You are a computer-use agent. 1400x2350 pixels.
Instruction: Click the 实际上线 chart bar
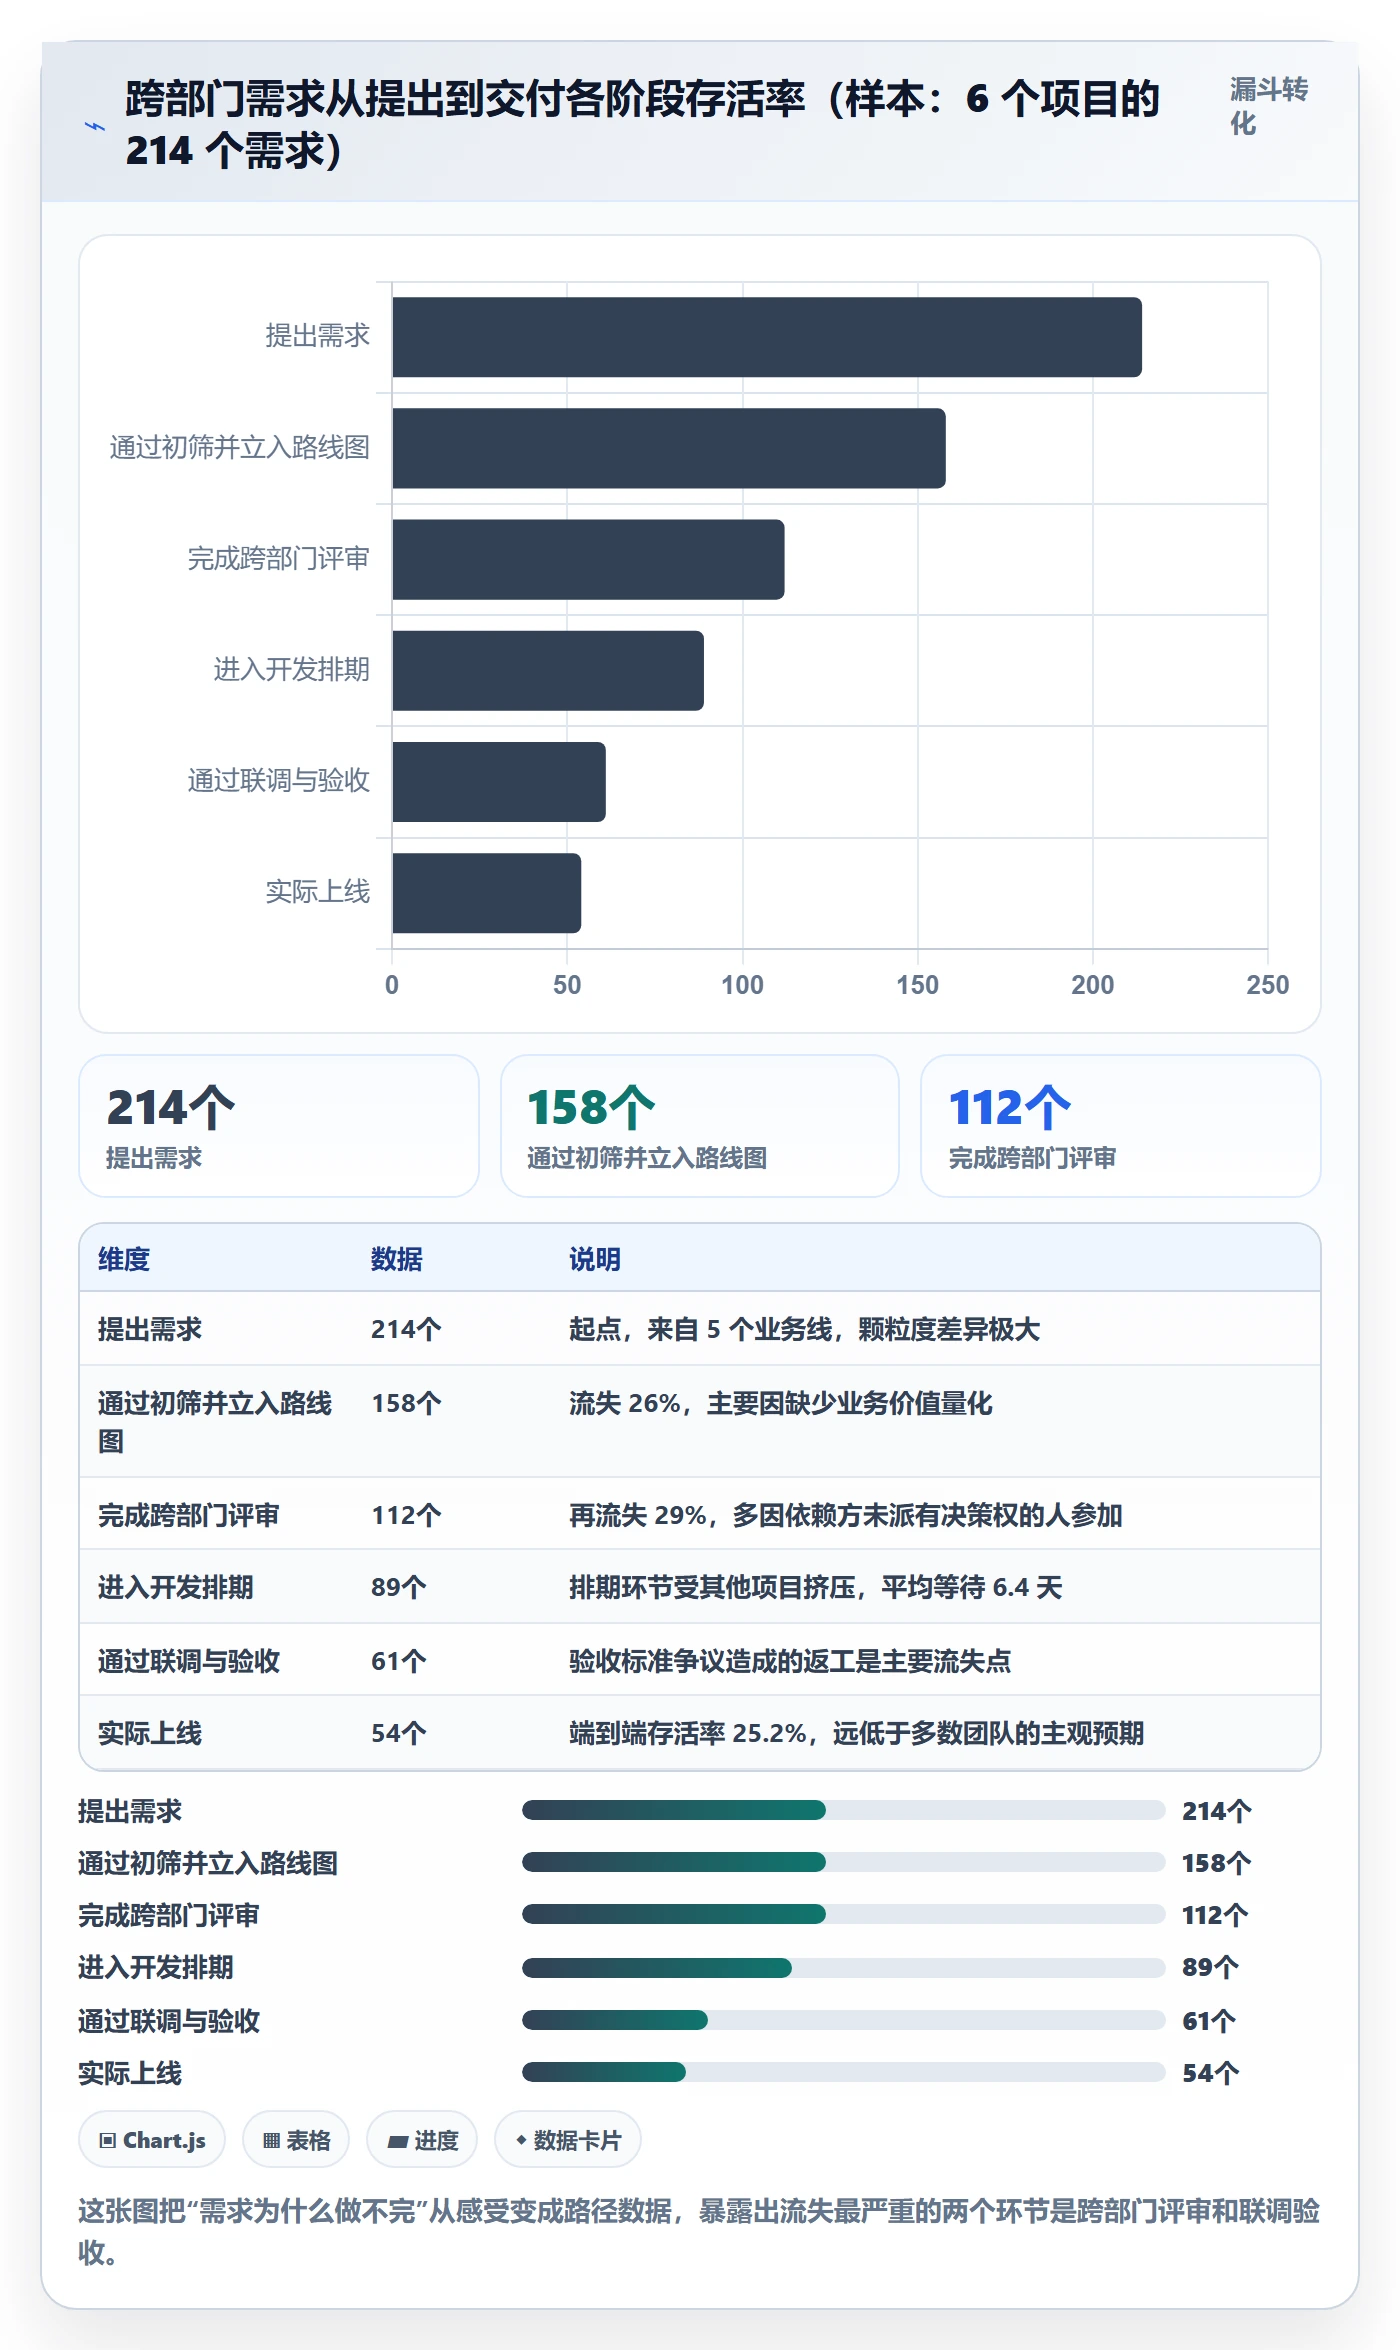point(487,893)
